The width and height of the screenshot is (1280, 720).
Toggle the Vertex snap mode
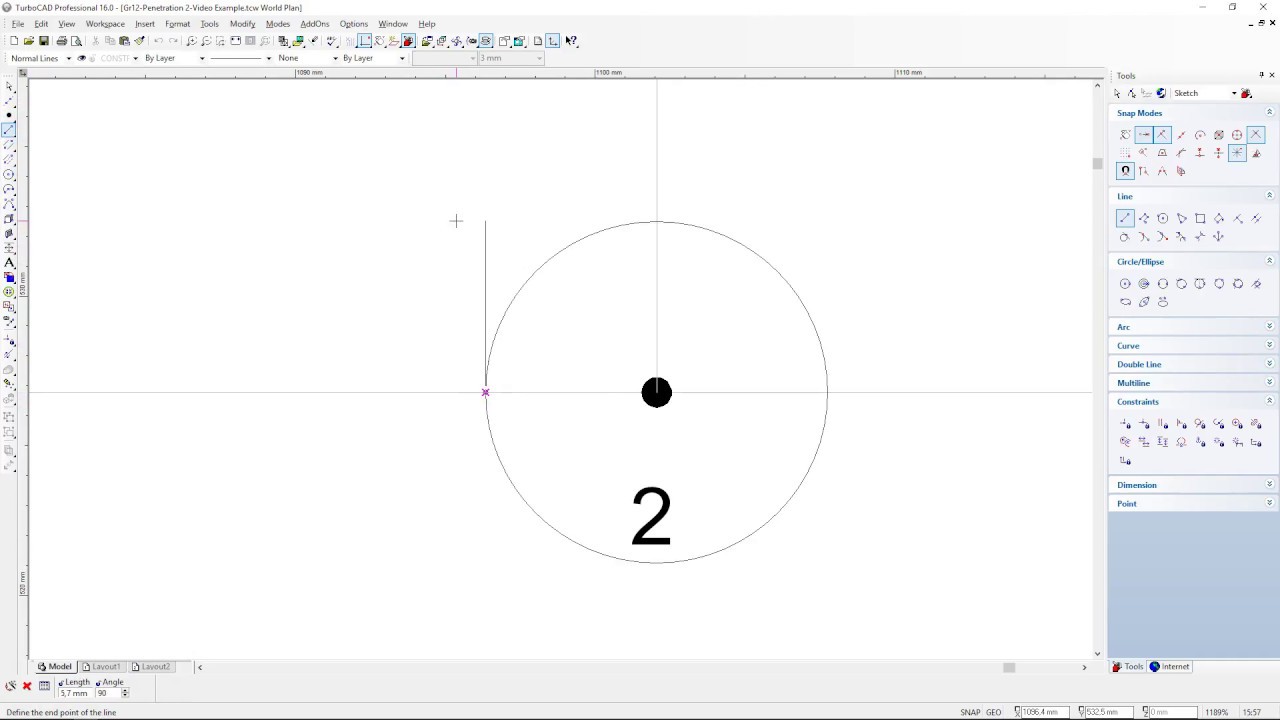tap(1144, 135)
